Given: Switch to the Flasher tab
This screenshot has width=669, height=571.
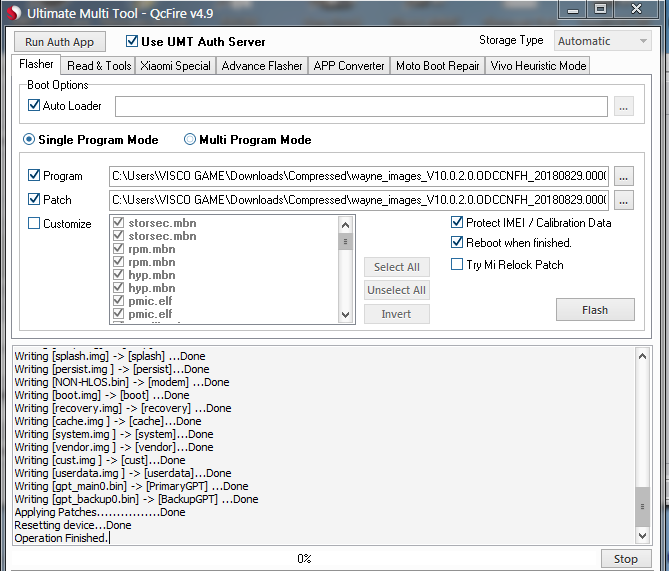Looking at the screenshot, I should 36,64.
